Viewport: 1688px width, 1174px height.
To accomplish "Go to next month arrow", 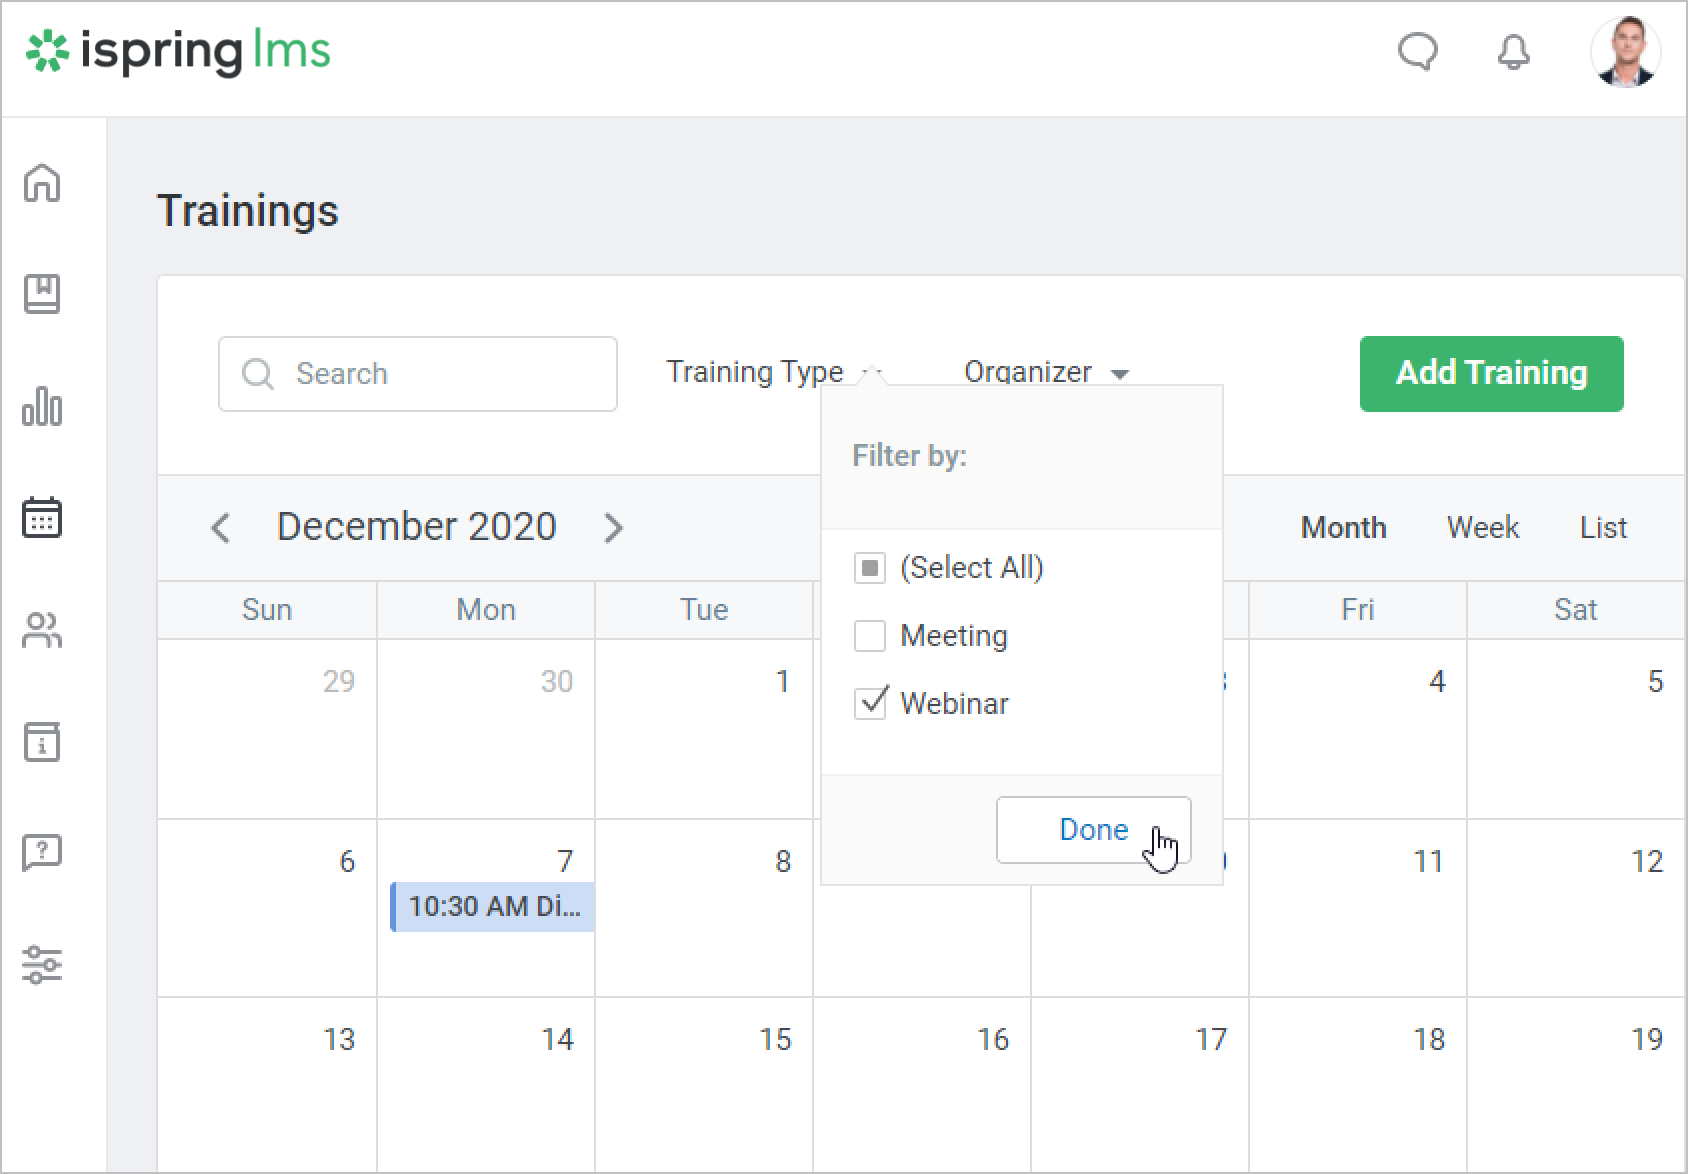I will pos(614,528).
